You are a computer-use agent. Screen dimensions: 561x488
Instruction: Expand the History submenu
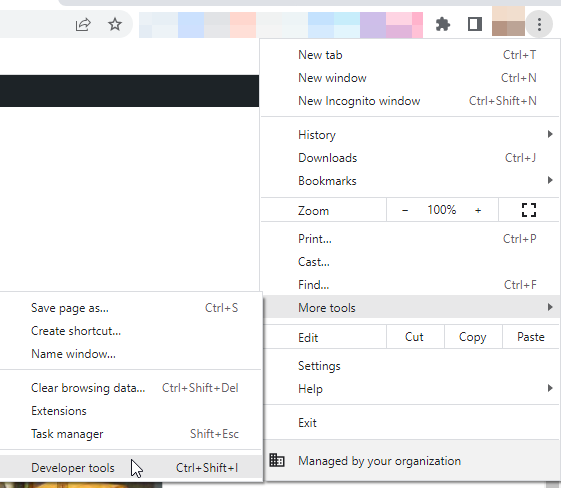click(410, 135)
